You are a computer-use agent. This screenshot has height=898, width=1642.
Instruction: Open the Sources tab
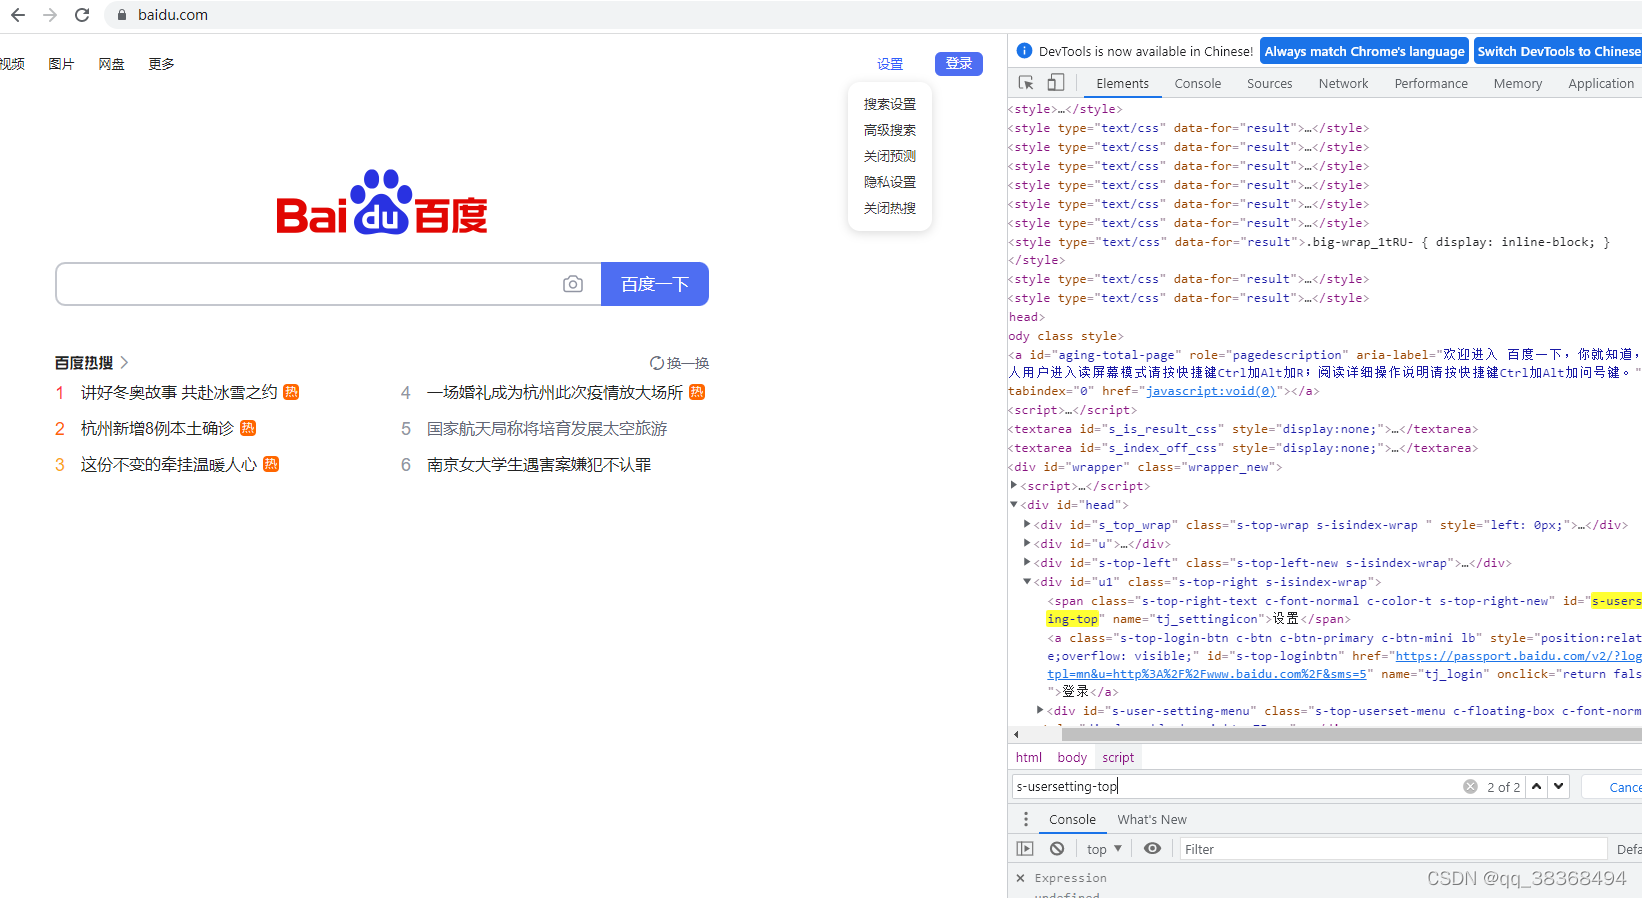pos(1269,83)
